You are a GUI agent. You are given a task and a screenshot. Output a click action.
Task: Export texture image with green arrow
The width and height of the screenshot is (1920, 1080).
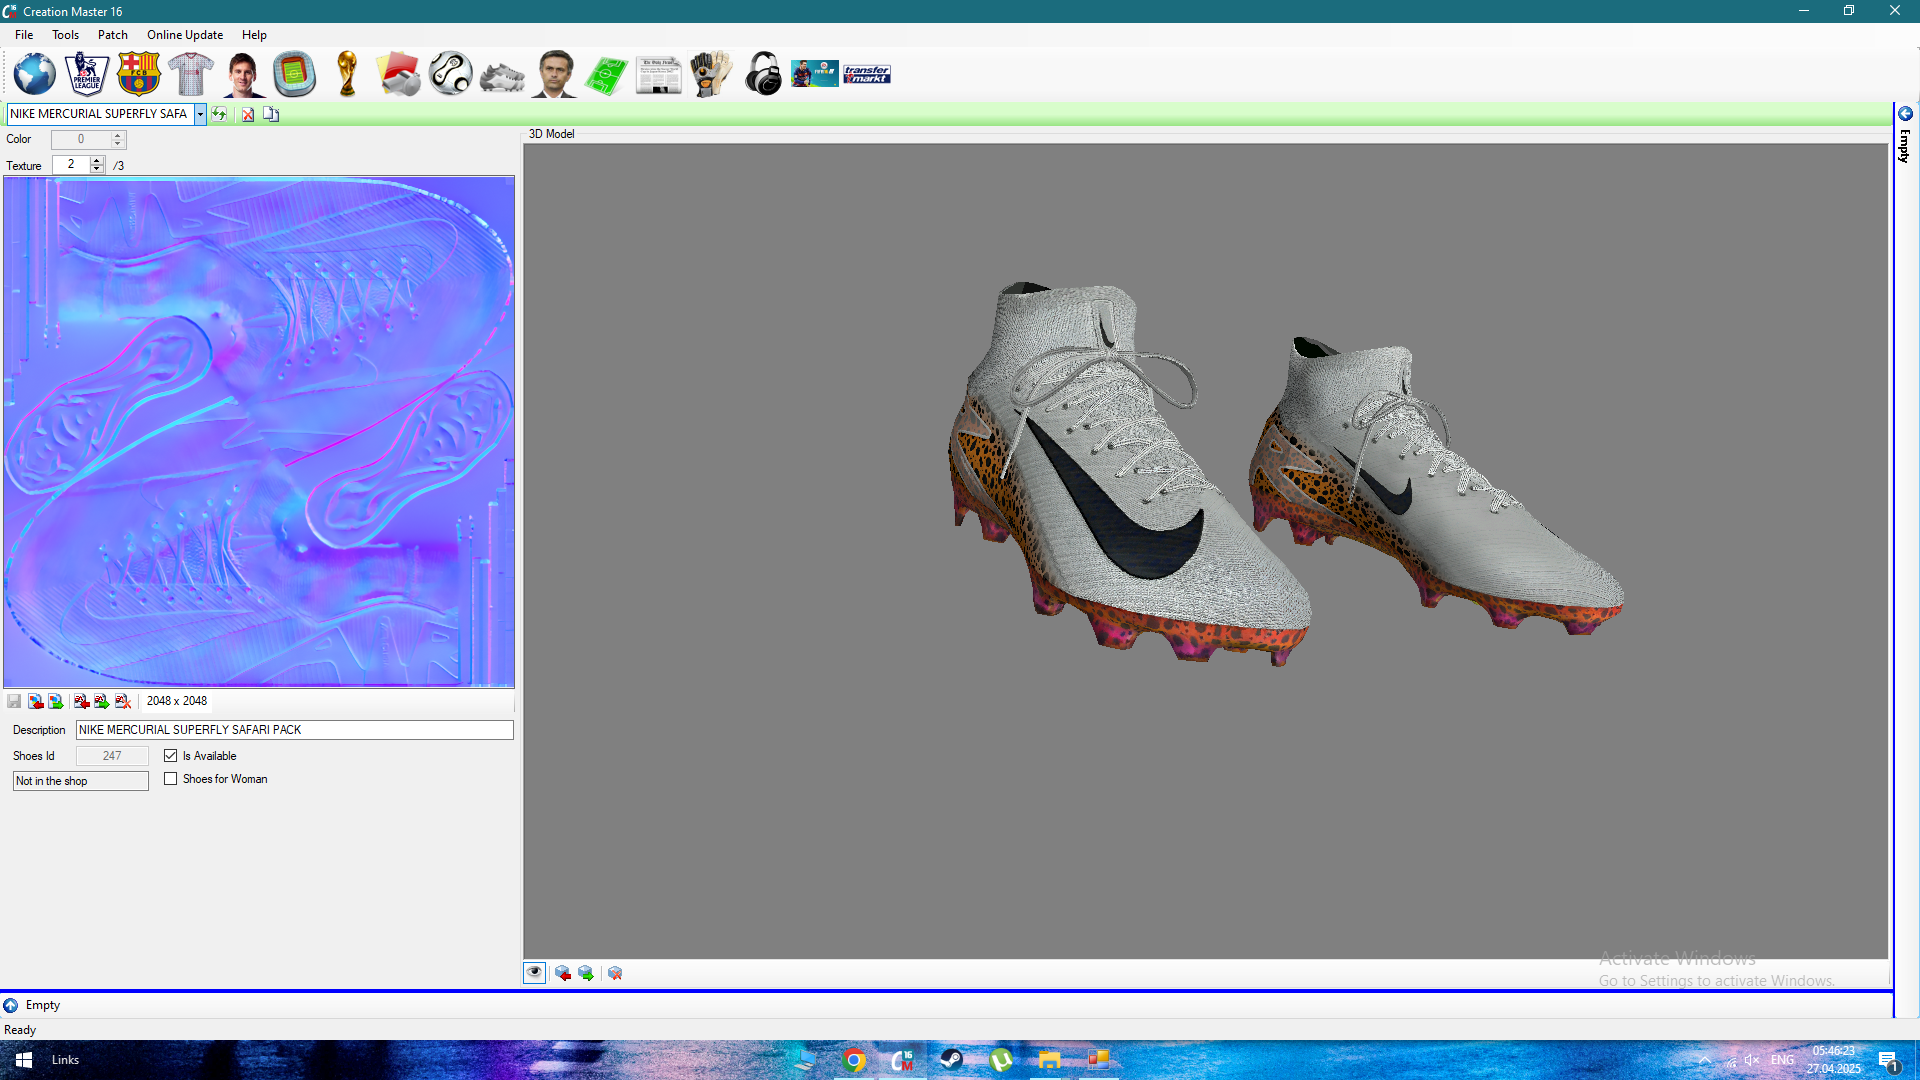(x=56, y=701)
